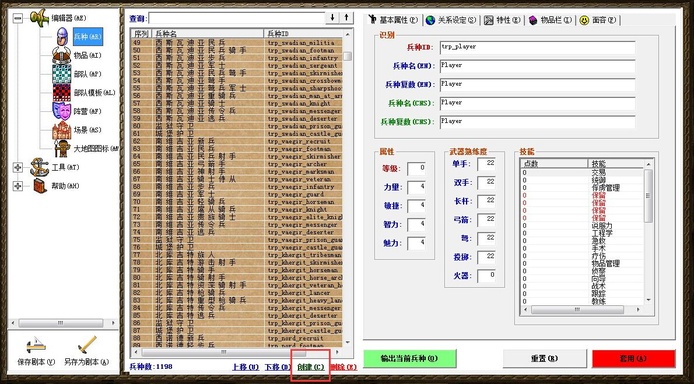The width and height of the screenshot is (694, 384).
Task: Open 场景 via the castle icon
Action: (62, 130)
